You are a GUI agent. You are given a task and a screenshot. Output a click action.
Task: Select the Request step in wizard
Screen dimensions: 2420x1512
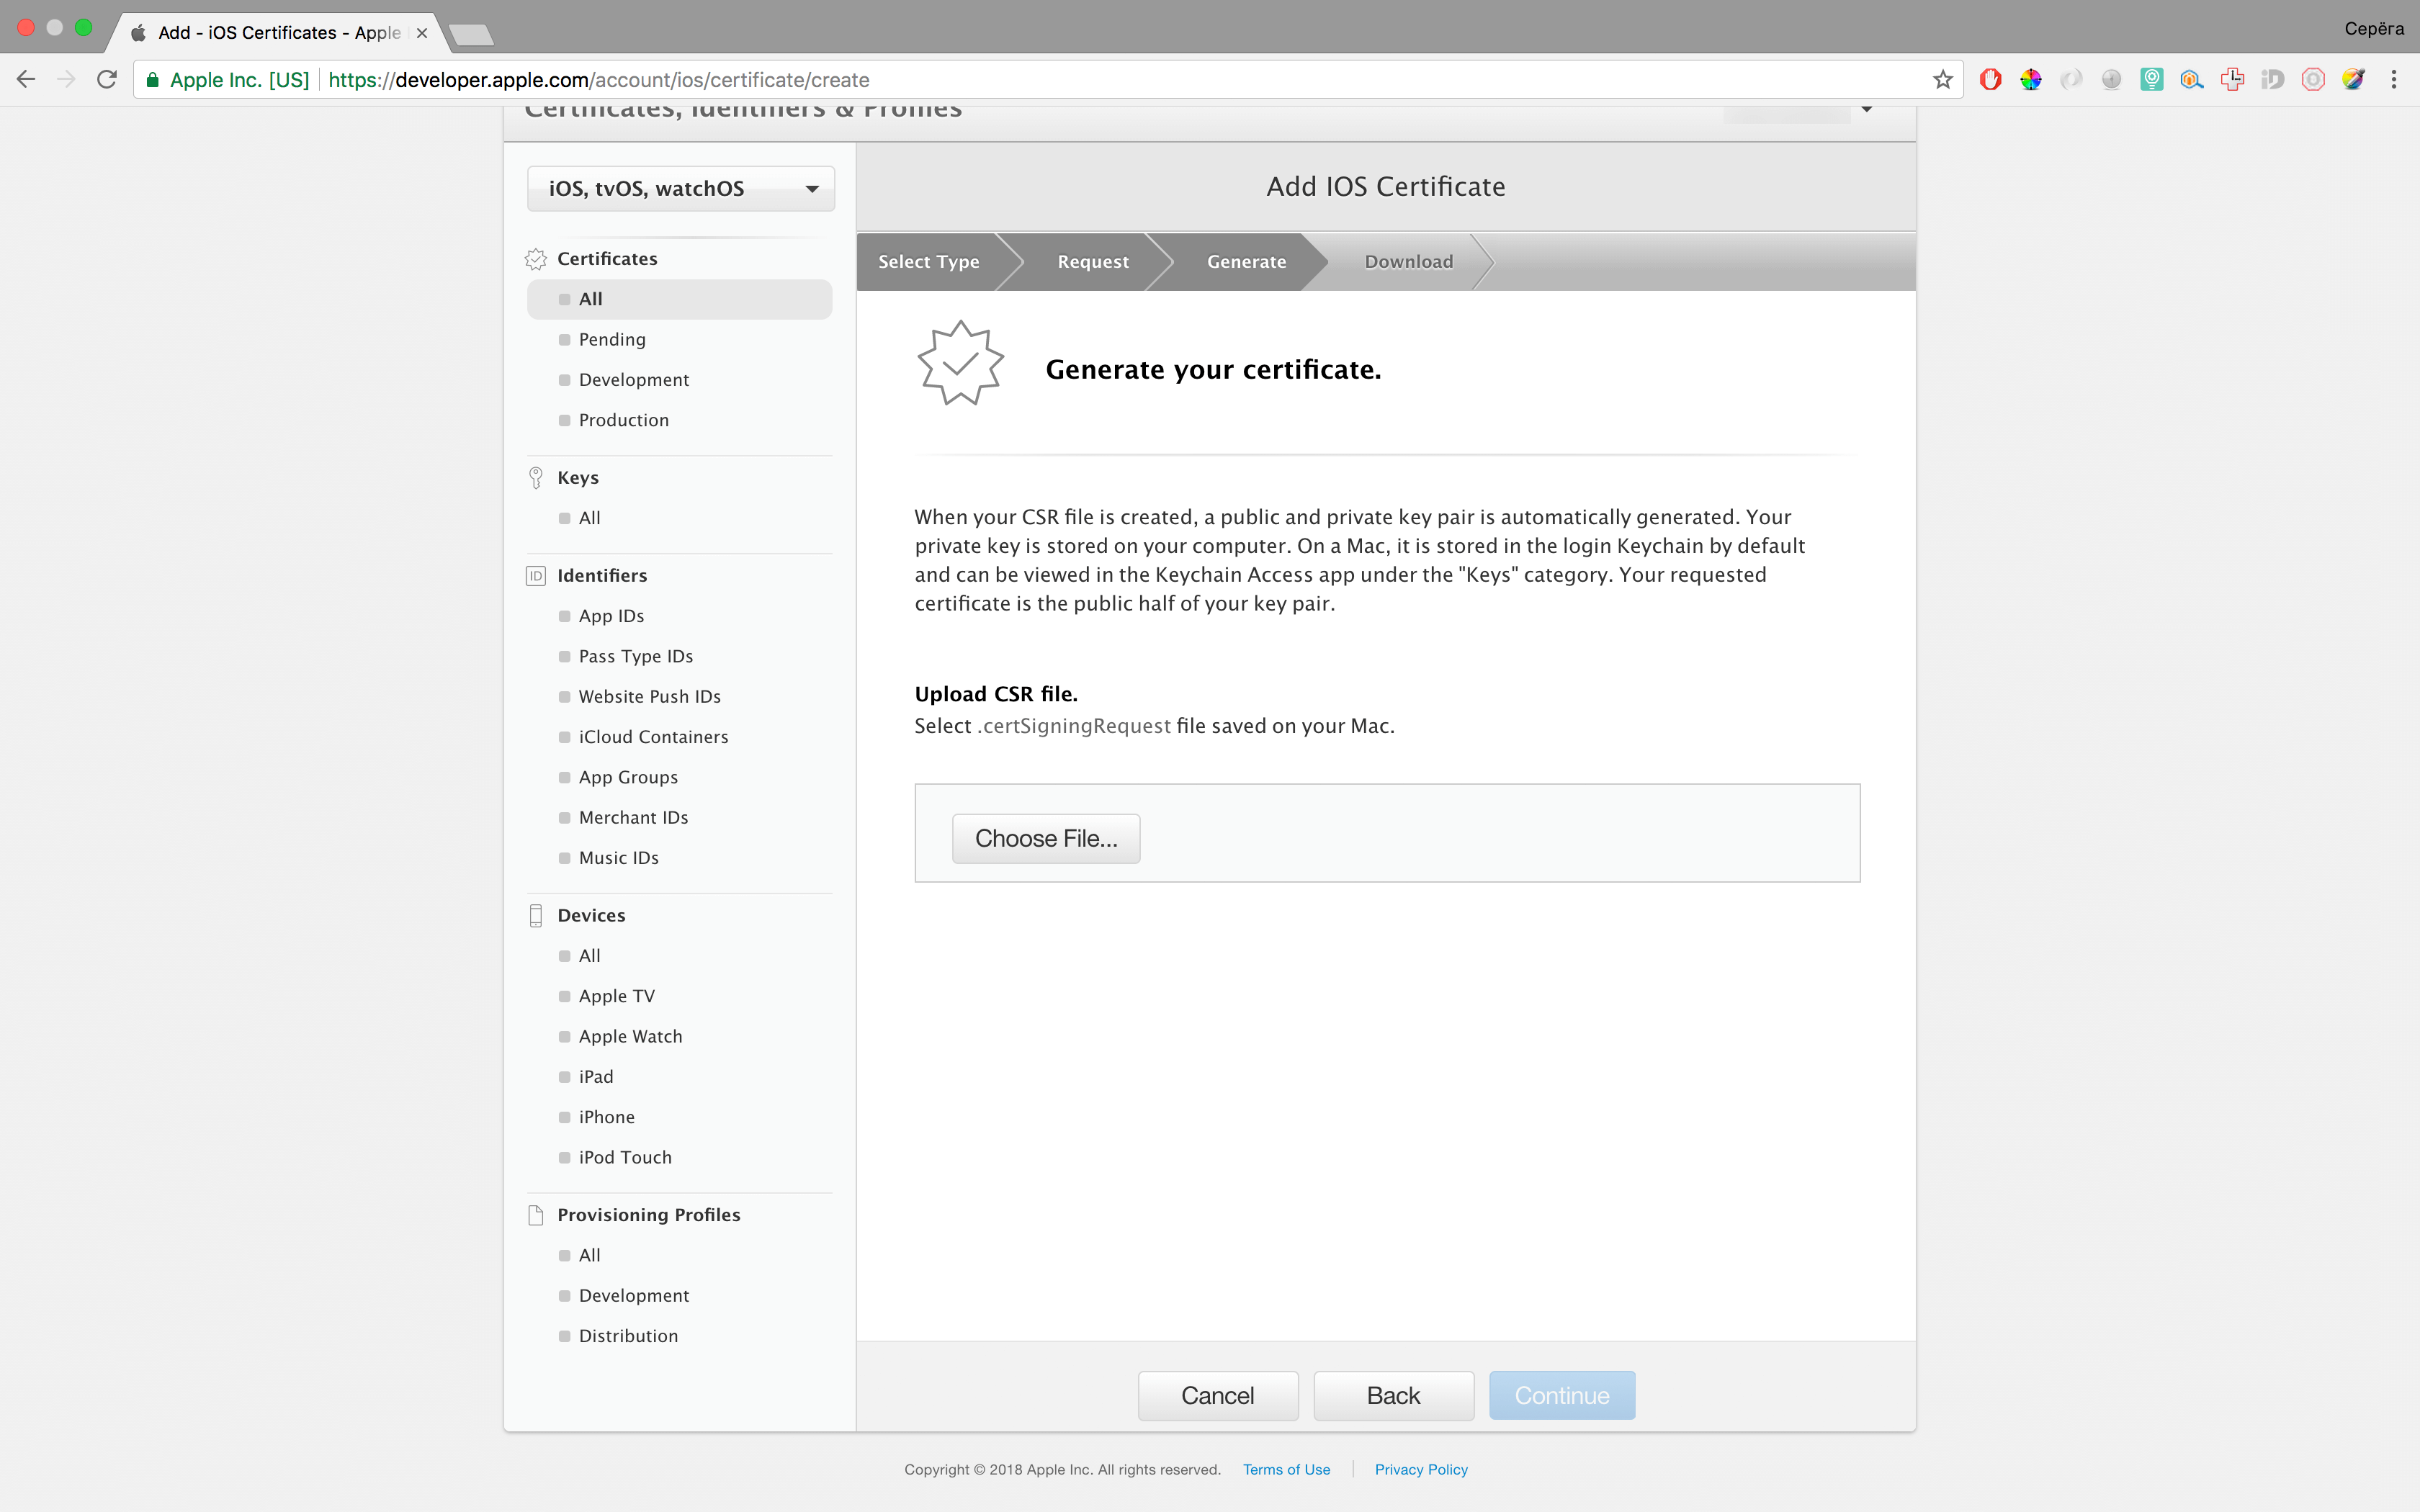1092,262
